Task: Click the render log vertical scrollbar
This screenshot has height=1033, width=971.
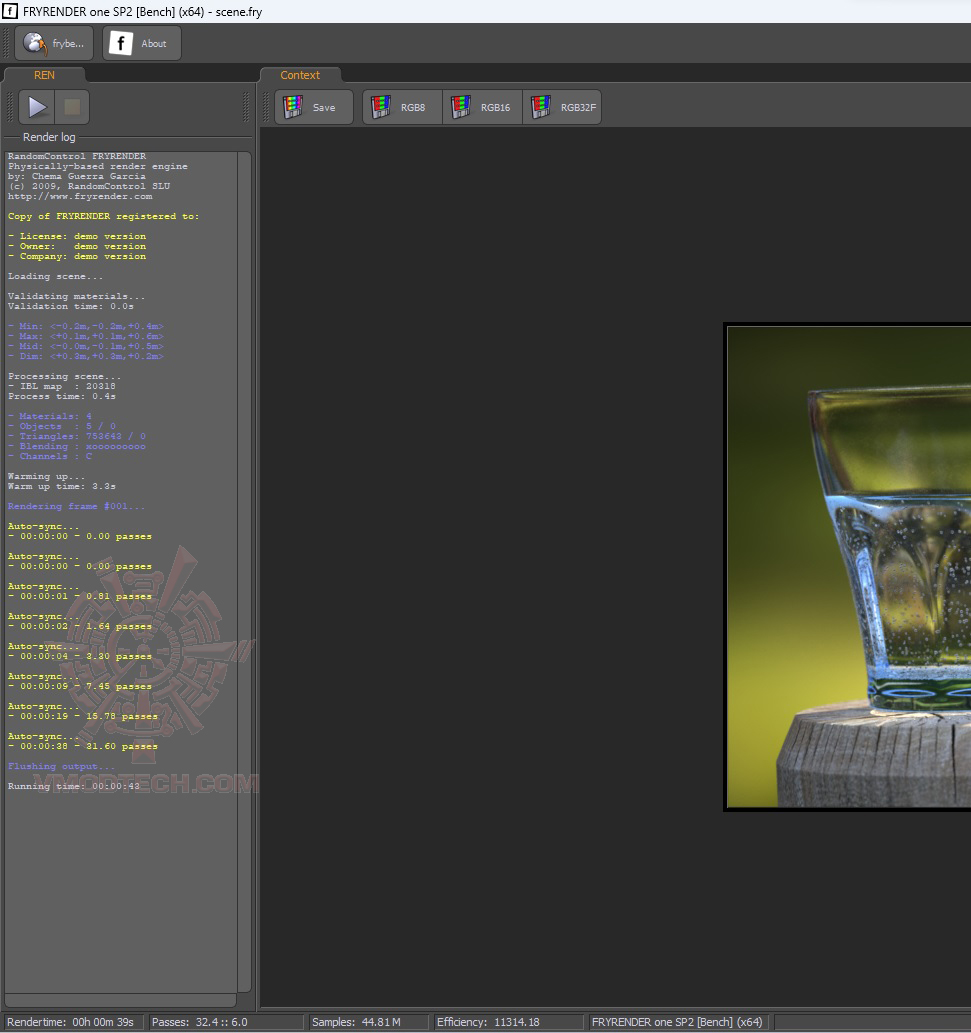Action: [x=244, y=571]
